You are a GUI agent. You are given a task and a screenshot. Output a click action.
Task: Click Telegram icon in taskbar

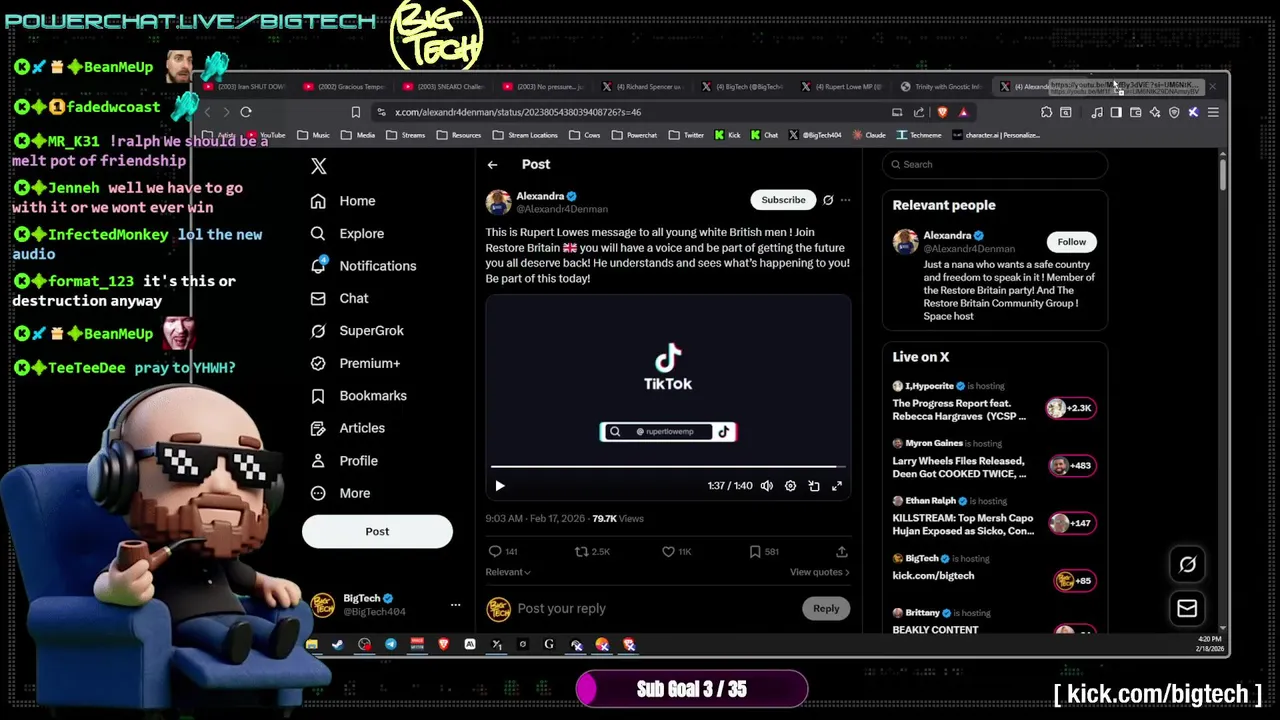click(x=391, y=645)
